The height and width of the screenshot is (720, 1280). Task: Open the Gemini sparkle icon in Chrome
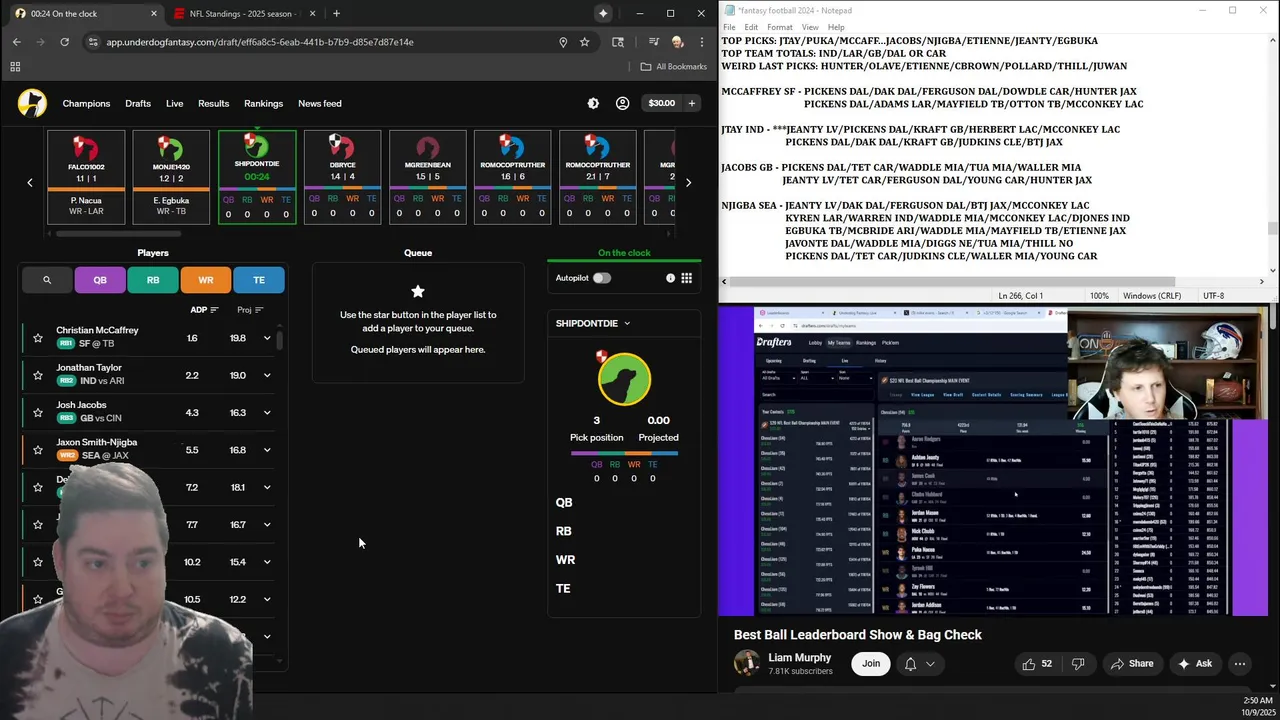[603, 13]
